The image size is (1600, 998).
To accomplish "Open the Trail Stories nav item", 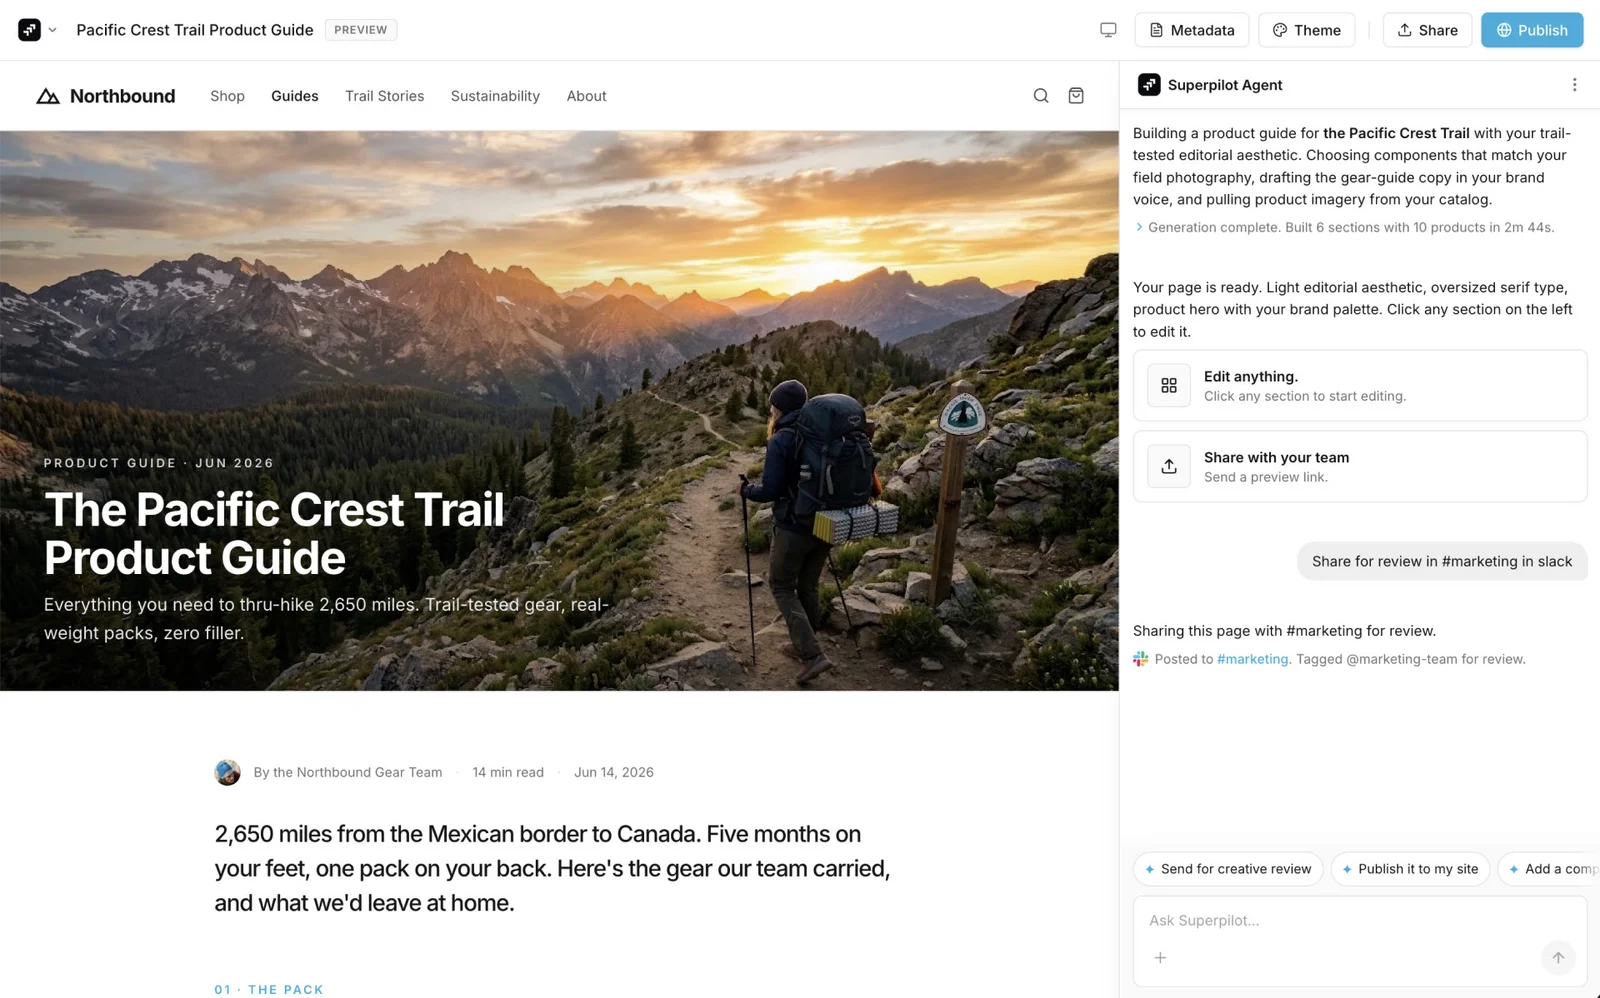I will (384, 96).
